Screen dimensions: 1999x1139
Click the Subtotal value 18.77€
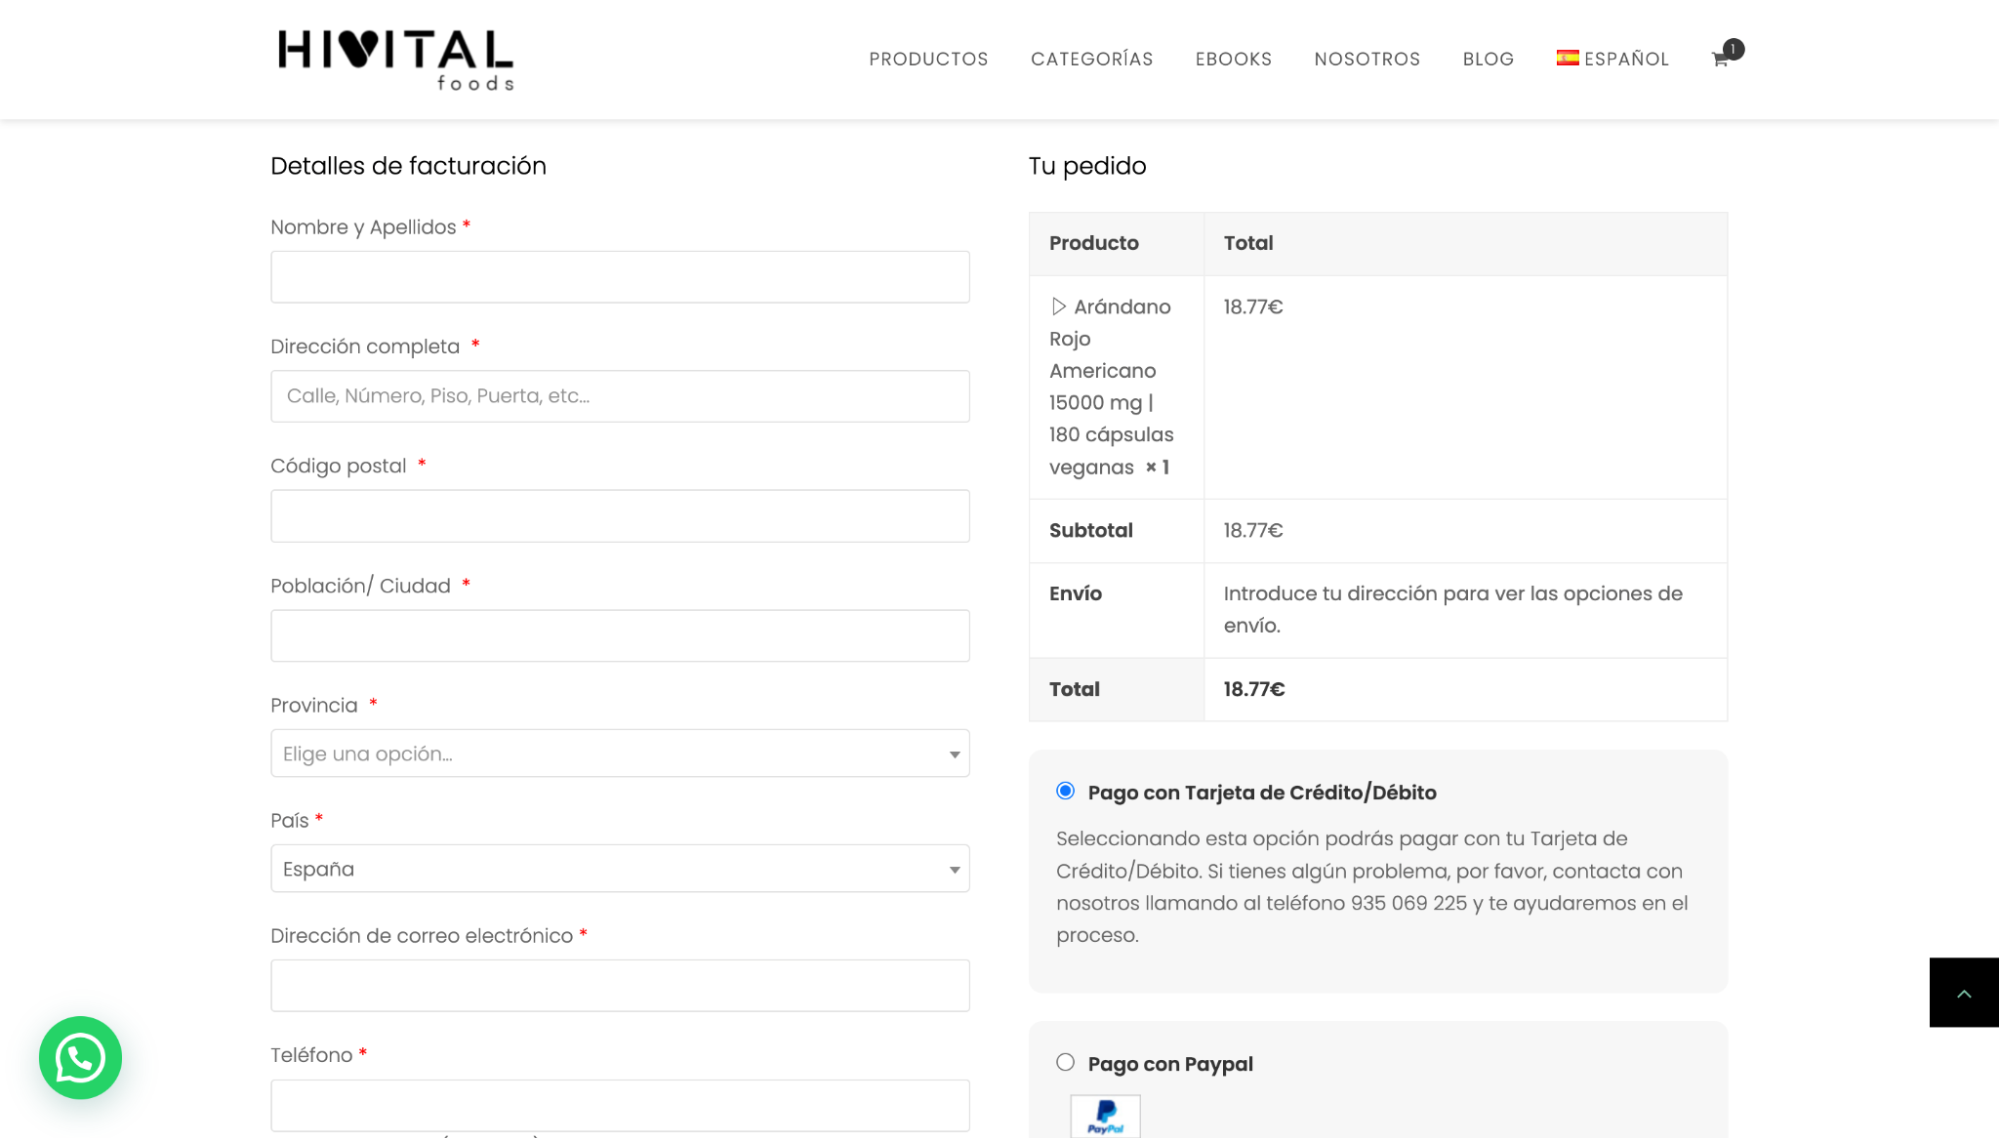(1253, 531)
